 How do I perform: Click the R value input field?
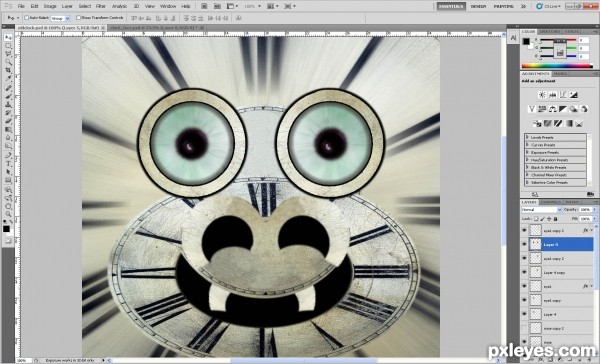[x=584, y=40]
